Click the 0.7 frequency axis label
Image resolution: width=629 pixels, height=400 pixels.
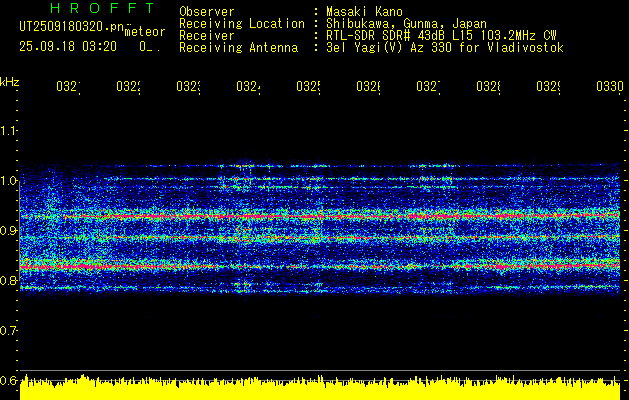coord(8,331)
